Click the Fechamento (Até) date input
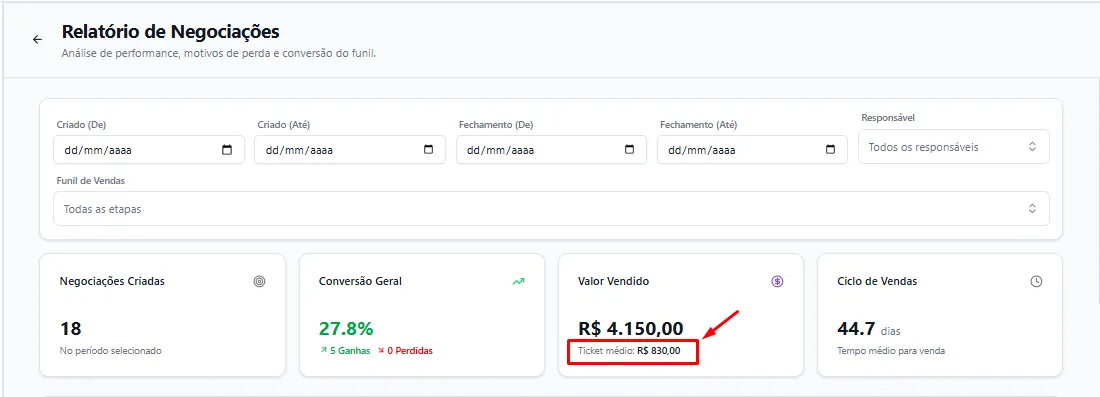 (x=752, y=149)
